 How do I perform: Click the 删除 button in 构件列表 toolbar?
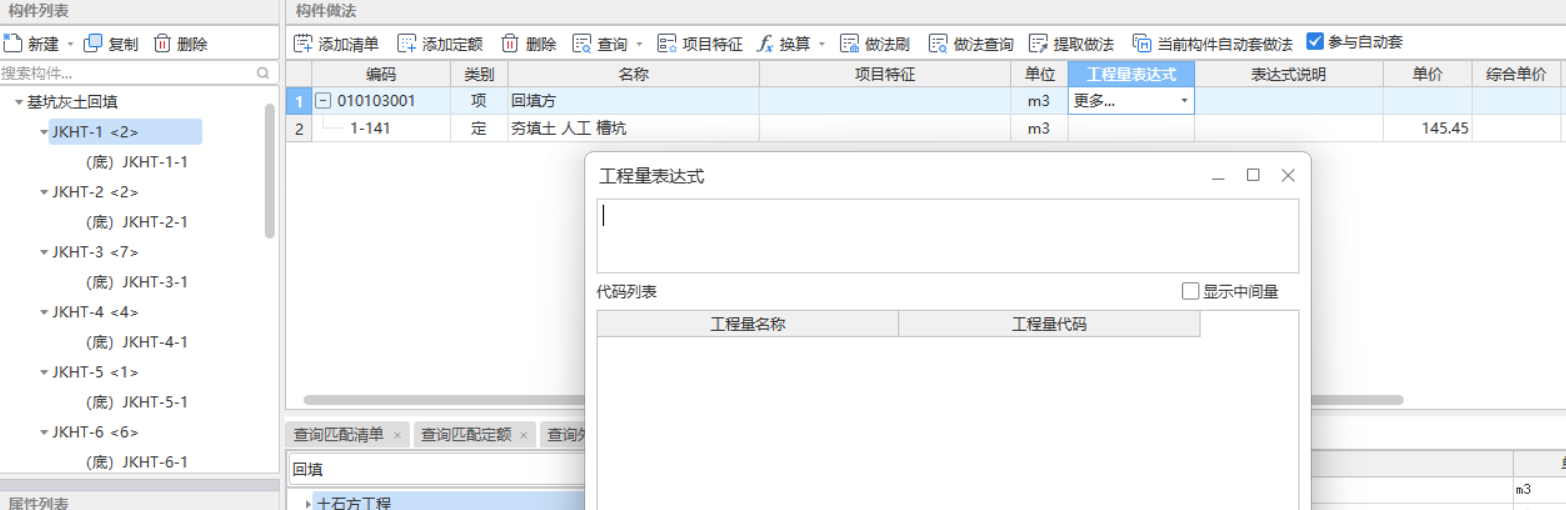pyautogui.click(x=181, y=44)
